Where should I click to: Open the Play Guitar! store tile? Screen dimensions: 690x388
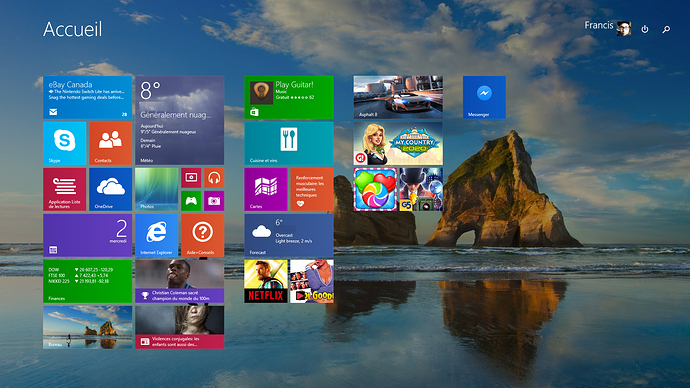[289, 97]
